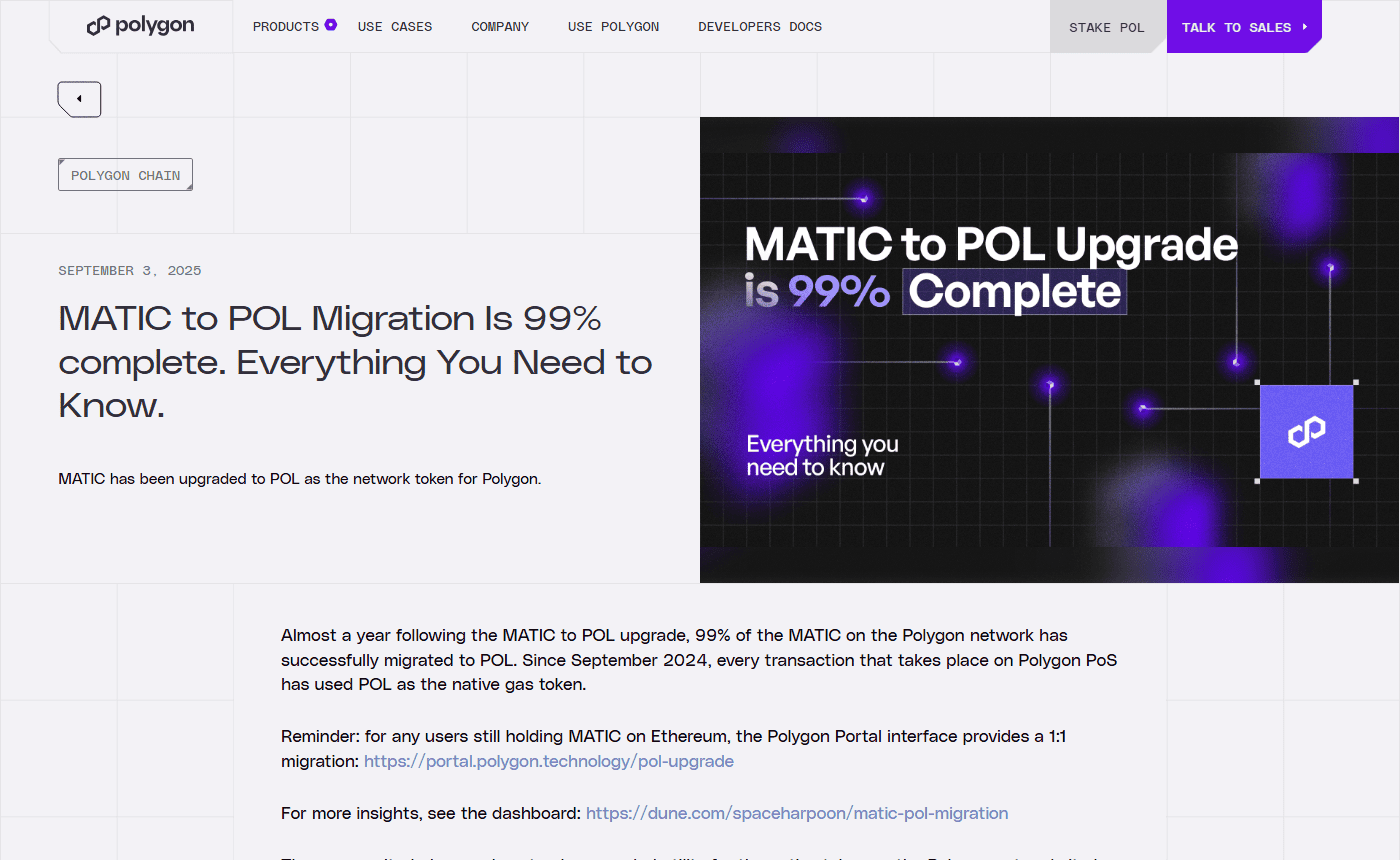Go to Developers Docs in the navigation
The height and width of the screenshot is (860, 1400).
[x=760, y=27]
